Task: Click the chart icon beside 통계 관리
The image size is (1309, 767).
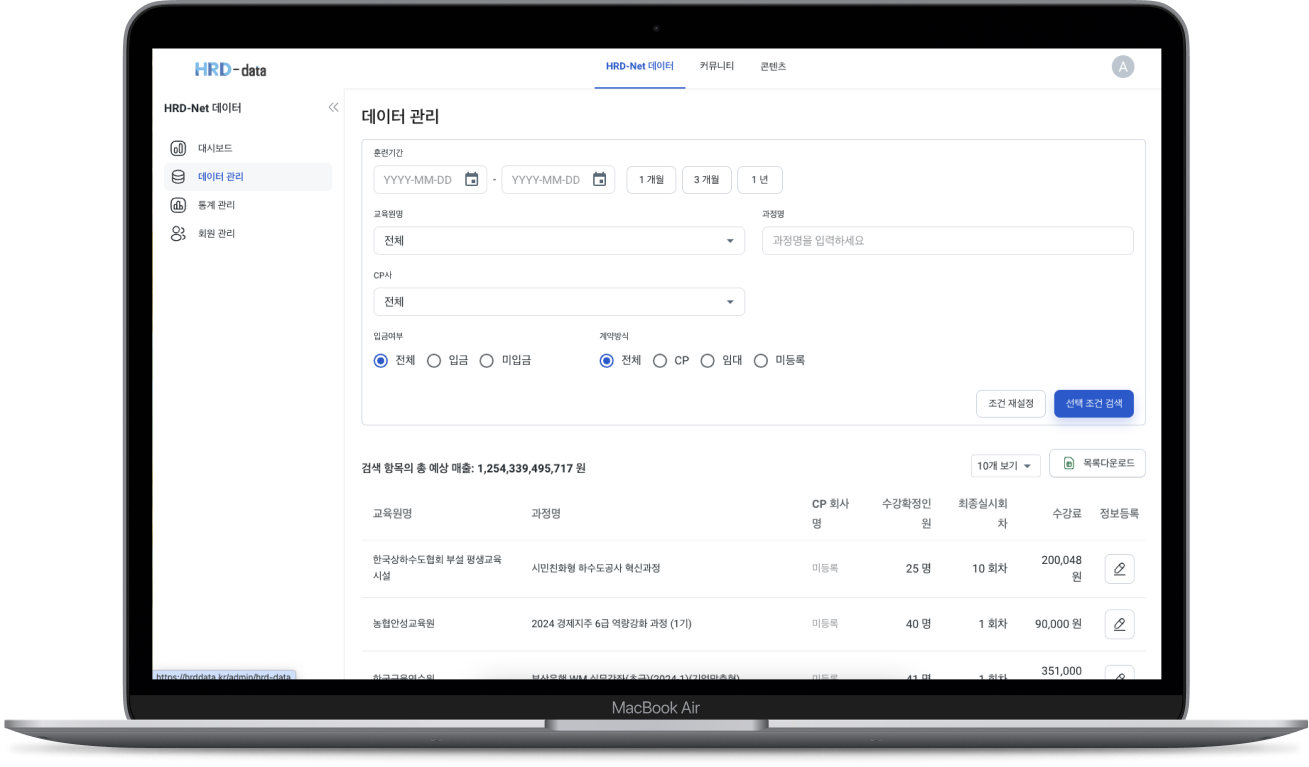Action: tap(178, 205)
